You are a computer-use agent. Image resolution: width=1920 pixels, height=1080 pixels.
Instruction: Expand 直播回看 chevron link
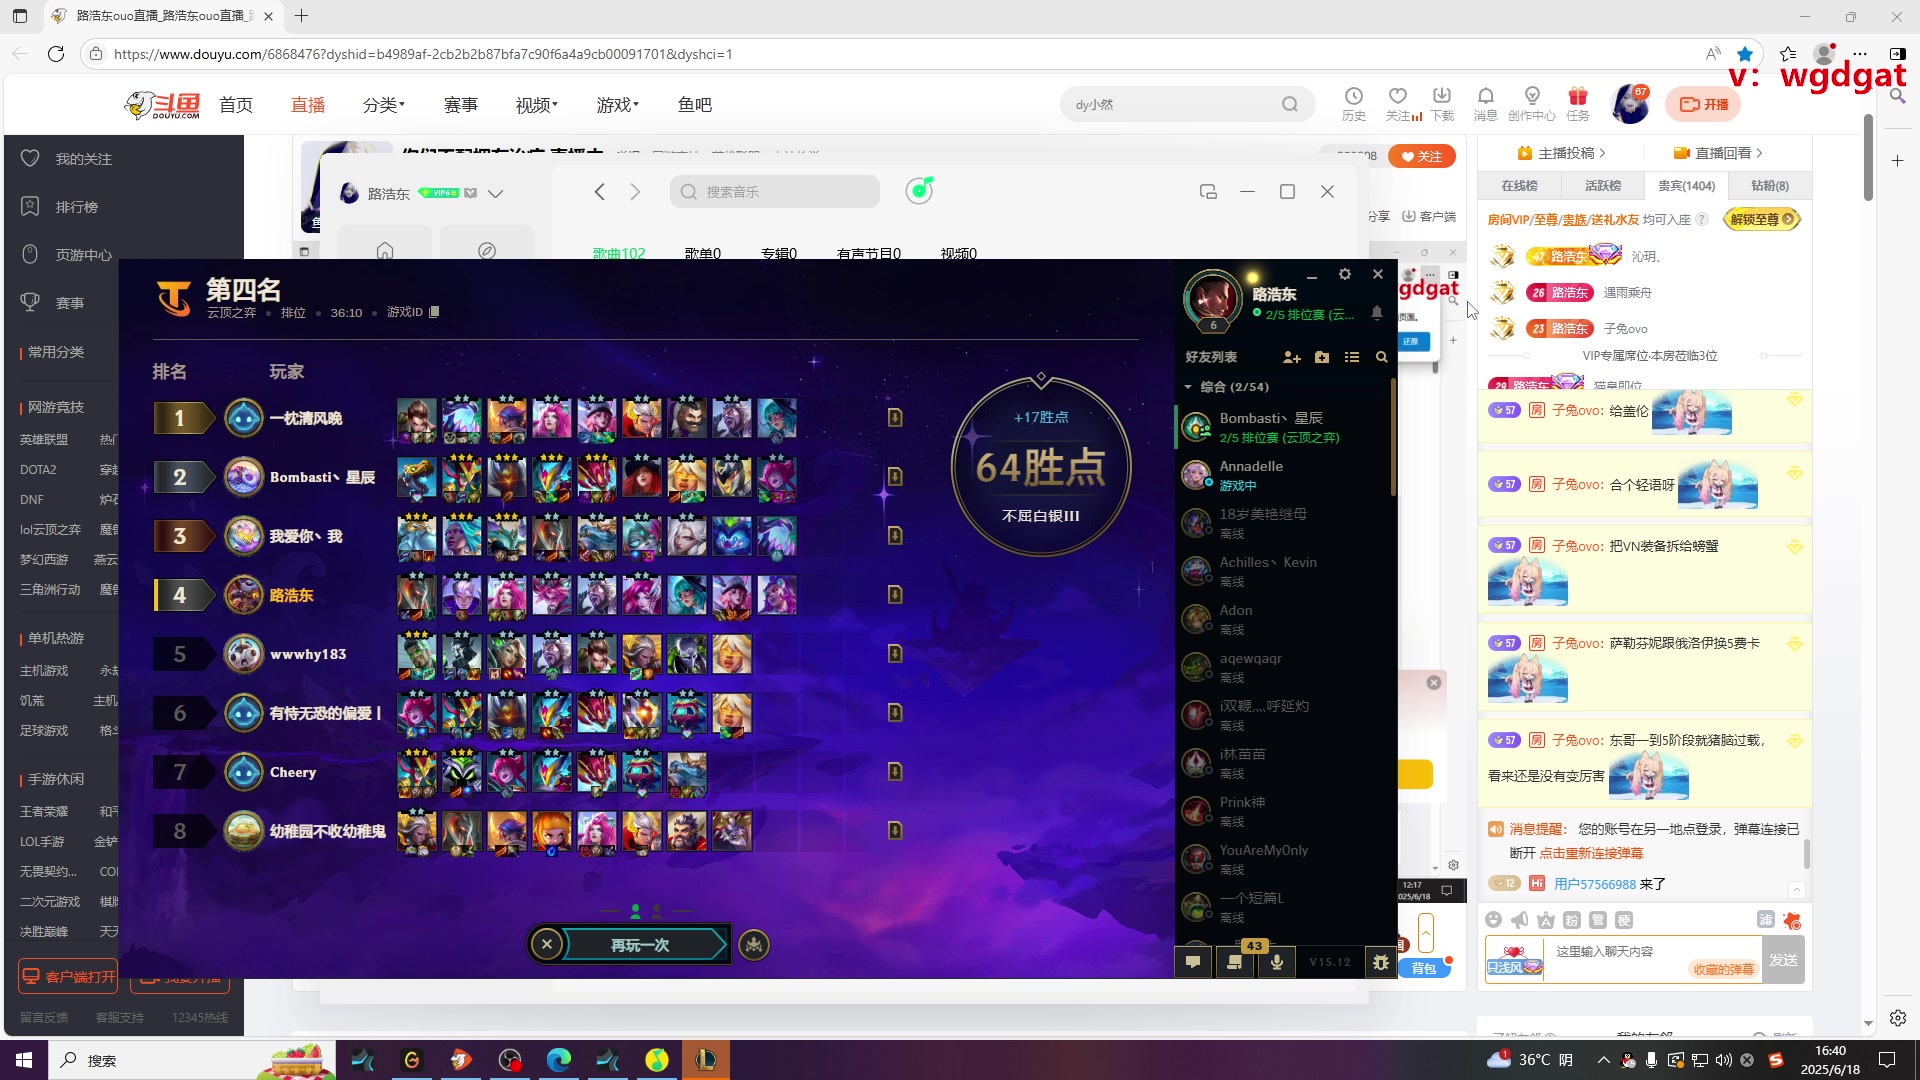pyautogui.click(x=1718, y=153)
